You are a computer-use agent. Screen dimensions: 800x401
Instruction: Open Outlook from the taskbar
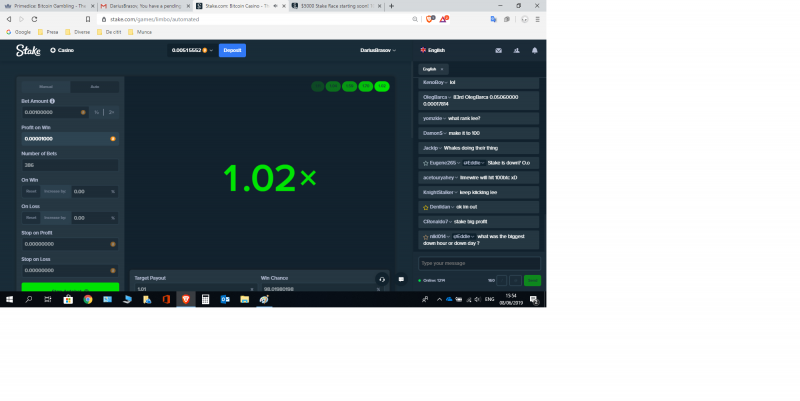point(224,299)
